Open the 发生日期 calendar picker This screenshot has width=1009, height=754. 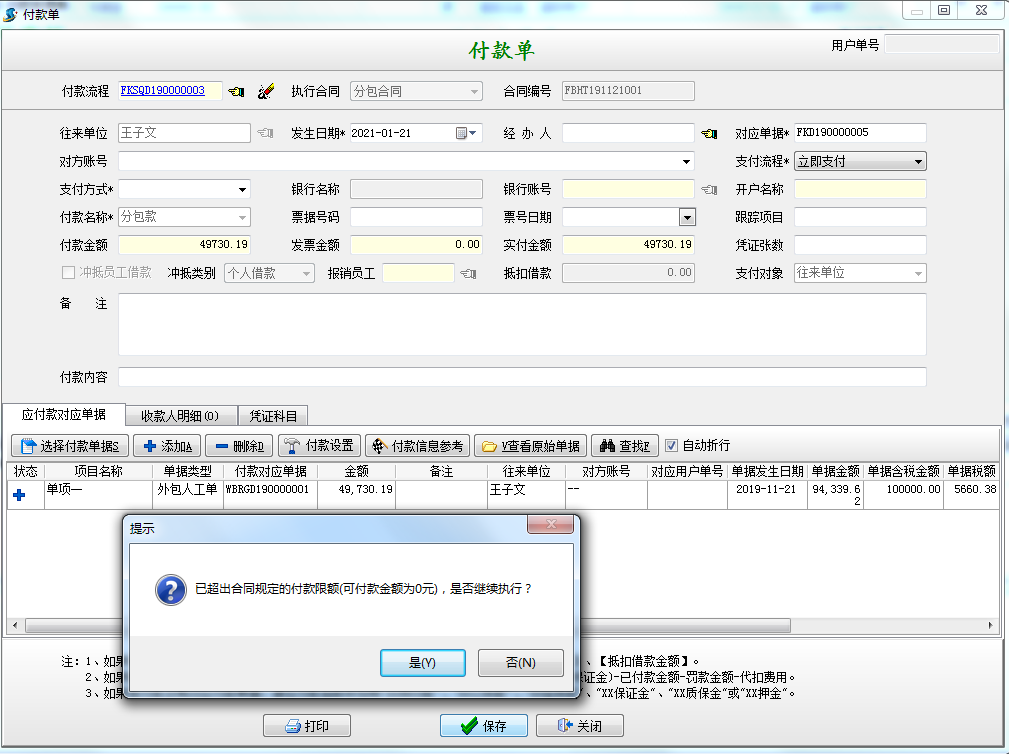tap(459, 131)
